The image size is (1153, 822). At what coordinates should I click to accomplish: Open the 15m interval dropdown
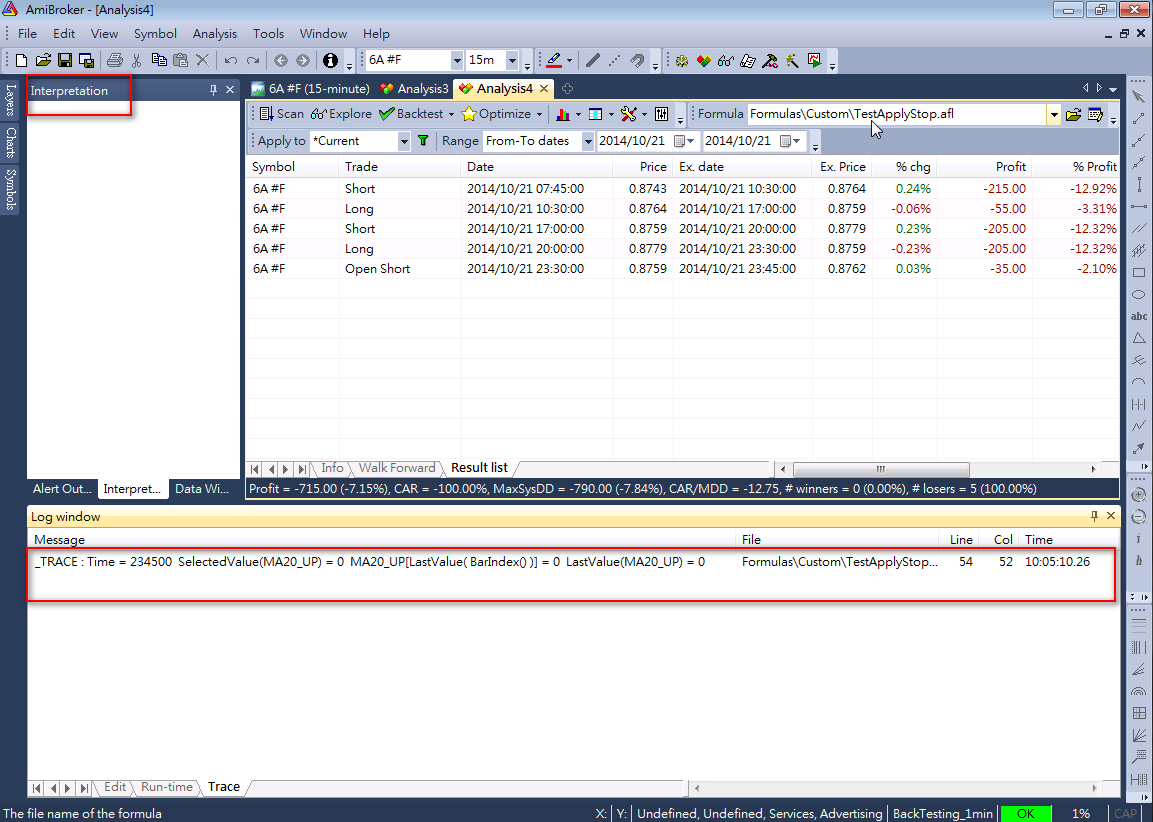(513, 60)
